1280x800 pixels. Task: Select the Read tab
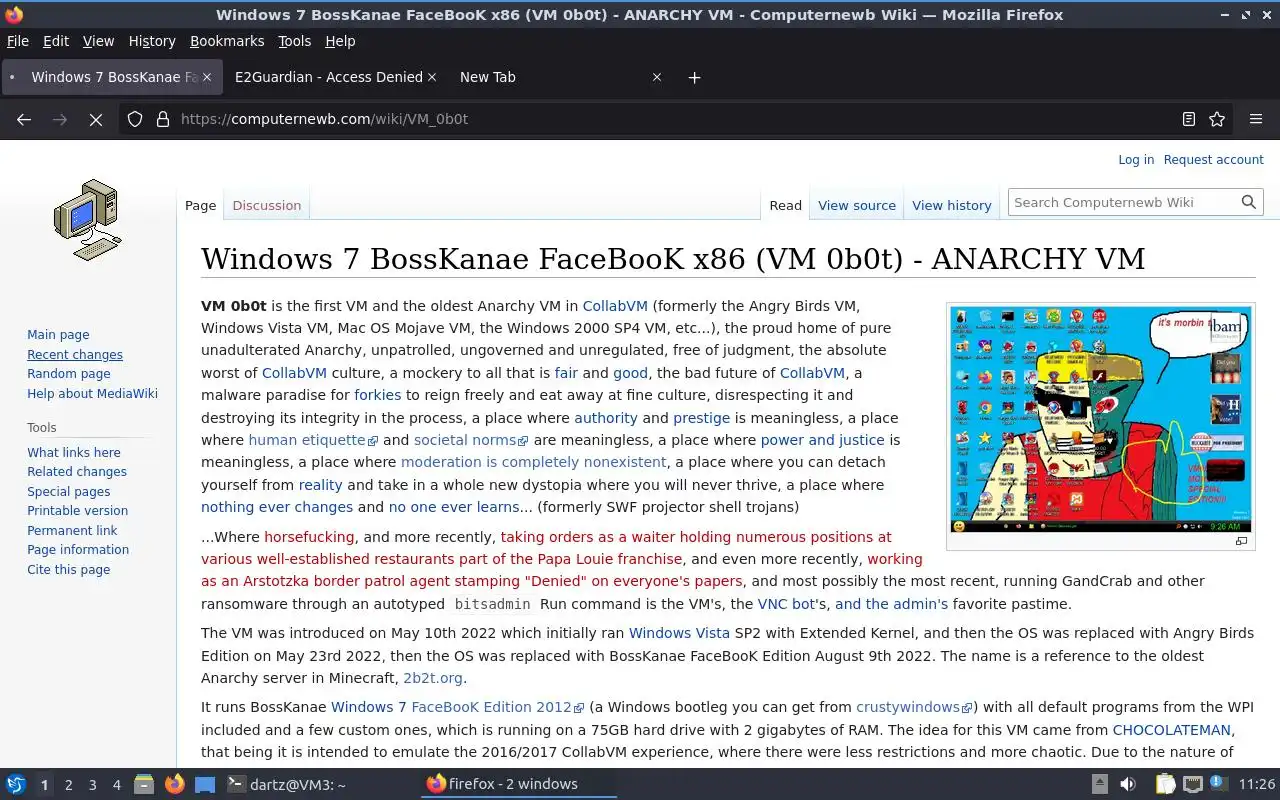point(786,205)
